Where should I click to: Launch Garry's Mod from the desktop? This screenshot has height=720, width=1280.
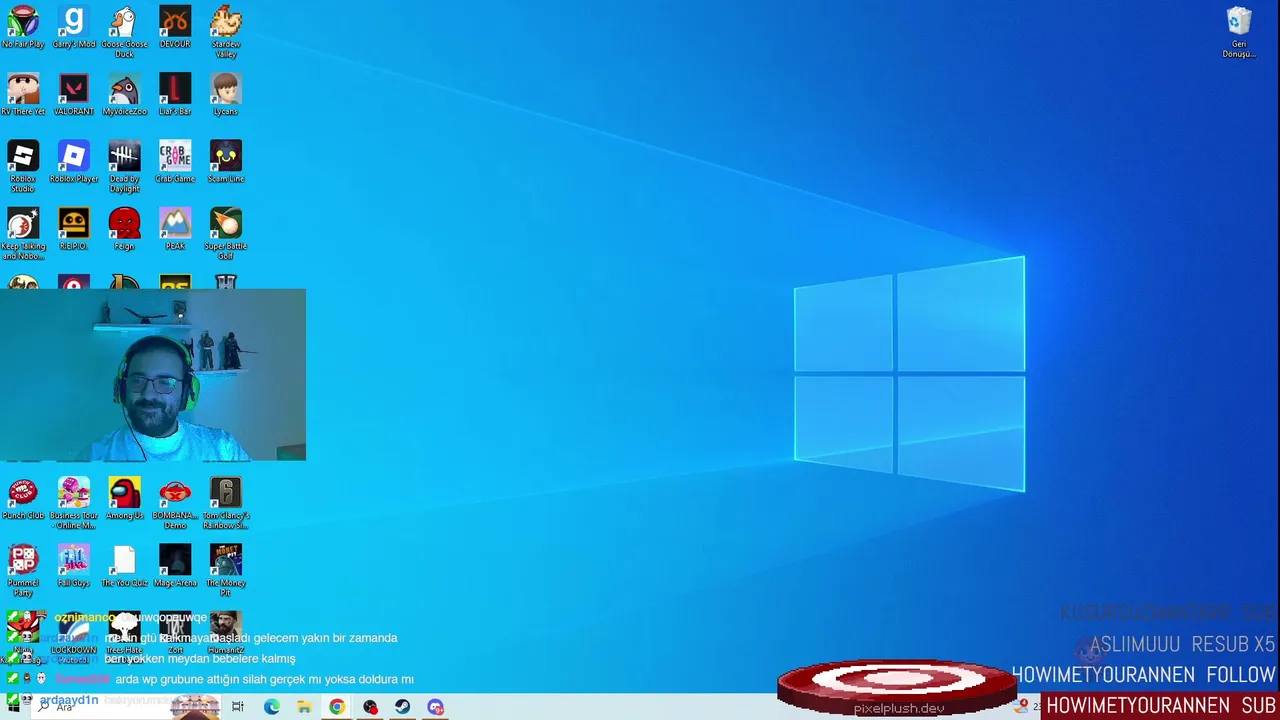[73, 27]
